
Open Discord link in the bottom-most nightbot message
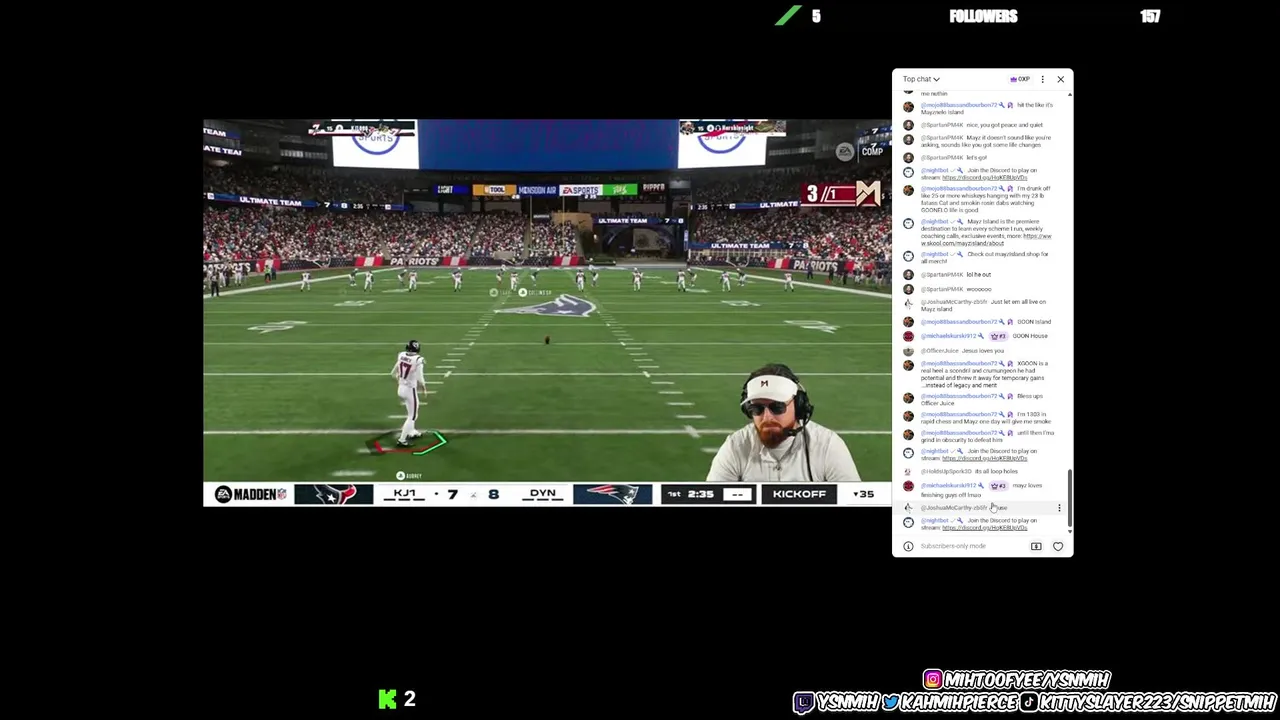click(x=984, y=528)
